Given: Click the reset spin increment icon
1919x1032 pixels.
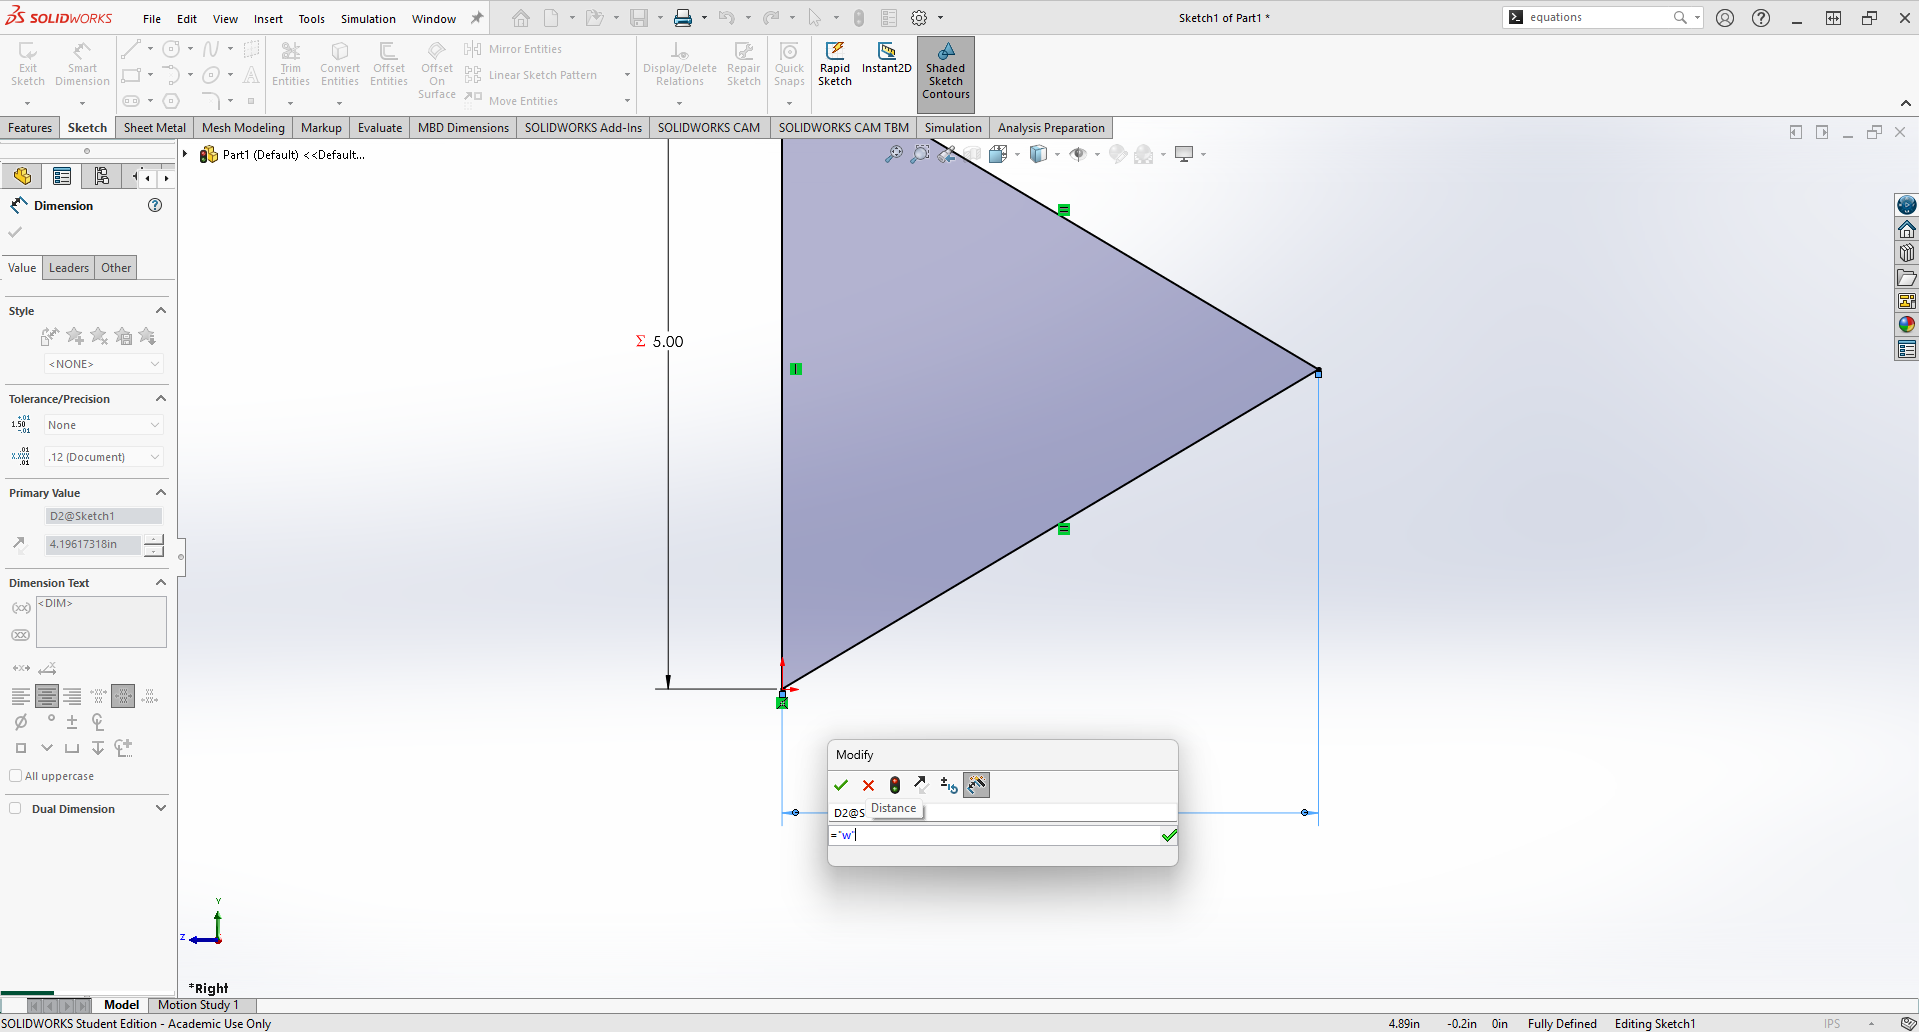Looking at the screenshot, I should coord(949,786).
